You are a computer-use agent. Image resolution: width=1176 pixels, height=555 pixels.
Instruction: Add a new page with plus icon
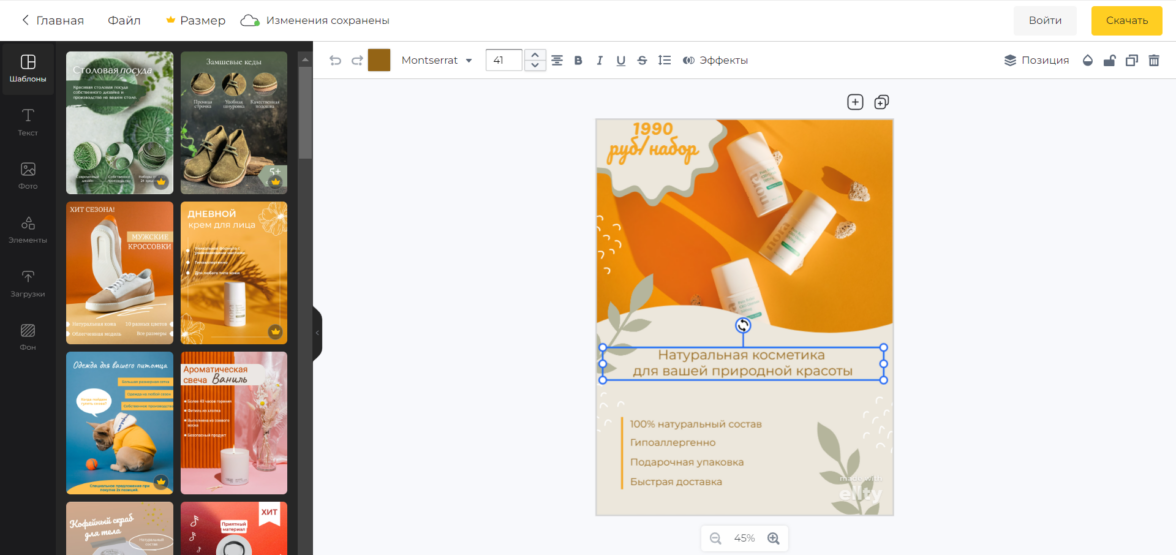(855, 102)
